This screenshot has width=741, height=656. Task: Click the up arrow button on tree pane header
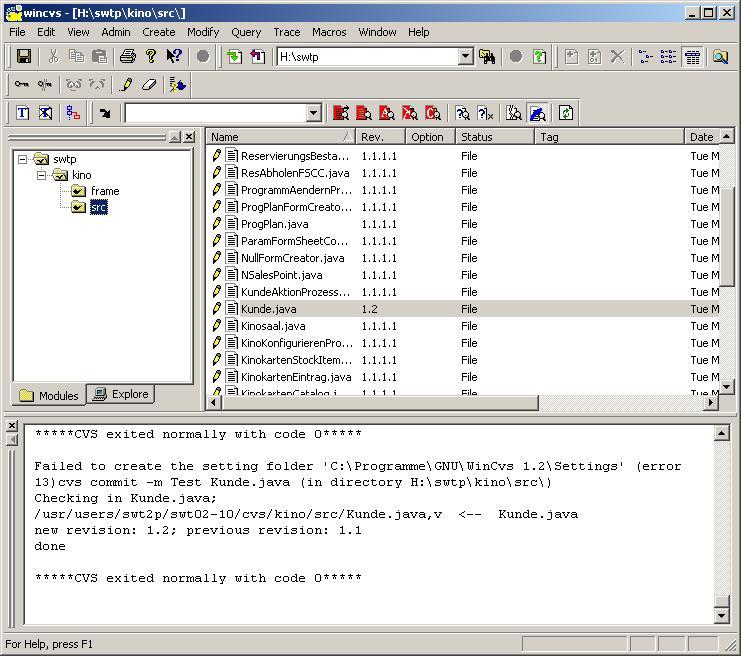(x=175, y=137)
